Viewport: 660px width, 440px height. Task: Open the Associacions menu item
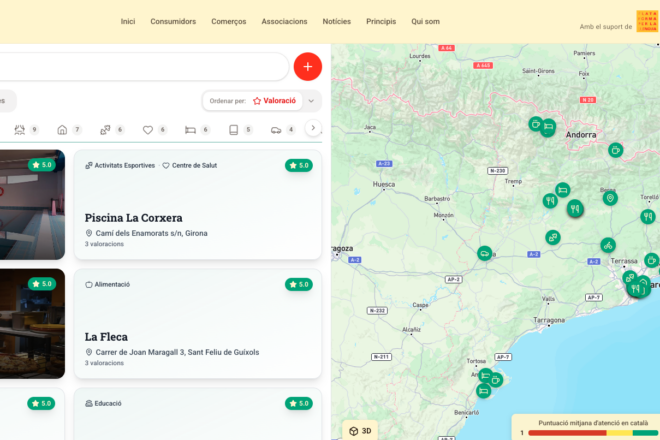pyautogui.click(x=284, y=21)
